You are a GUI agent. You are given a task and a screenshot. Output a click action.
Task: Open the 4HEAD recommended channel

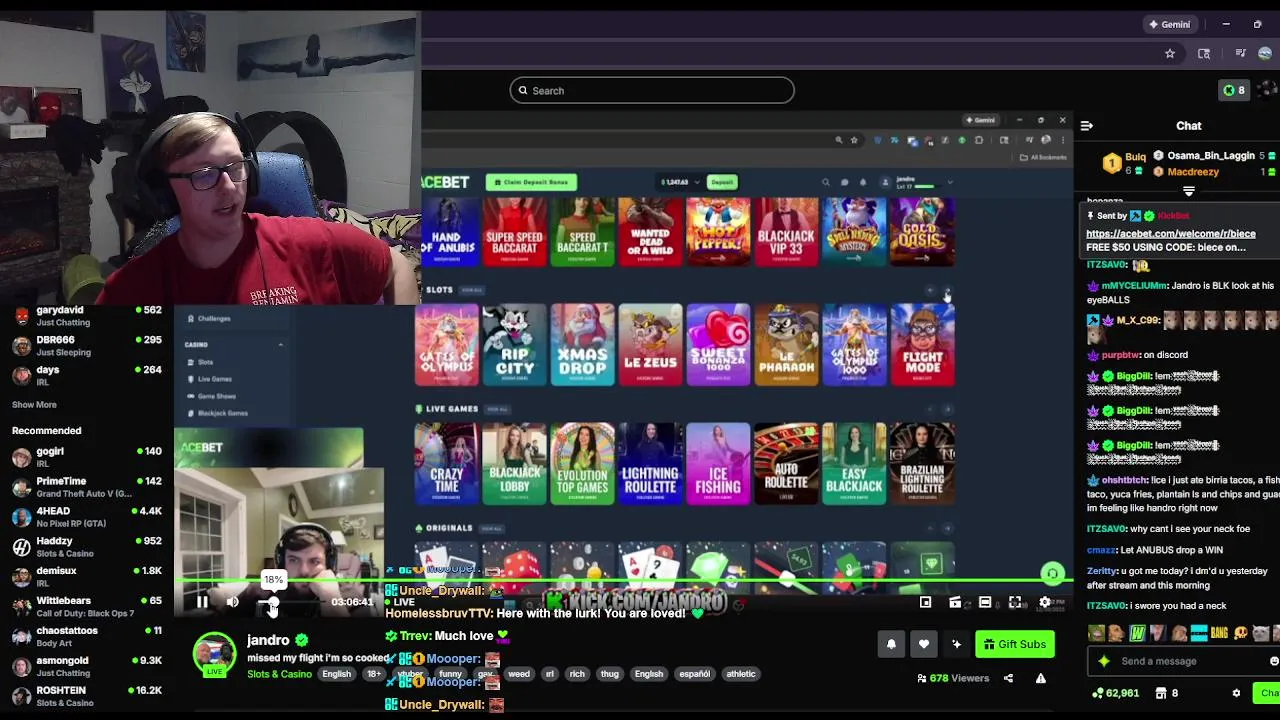pyautogui.click(x=87, y=517)
